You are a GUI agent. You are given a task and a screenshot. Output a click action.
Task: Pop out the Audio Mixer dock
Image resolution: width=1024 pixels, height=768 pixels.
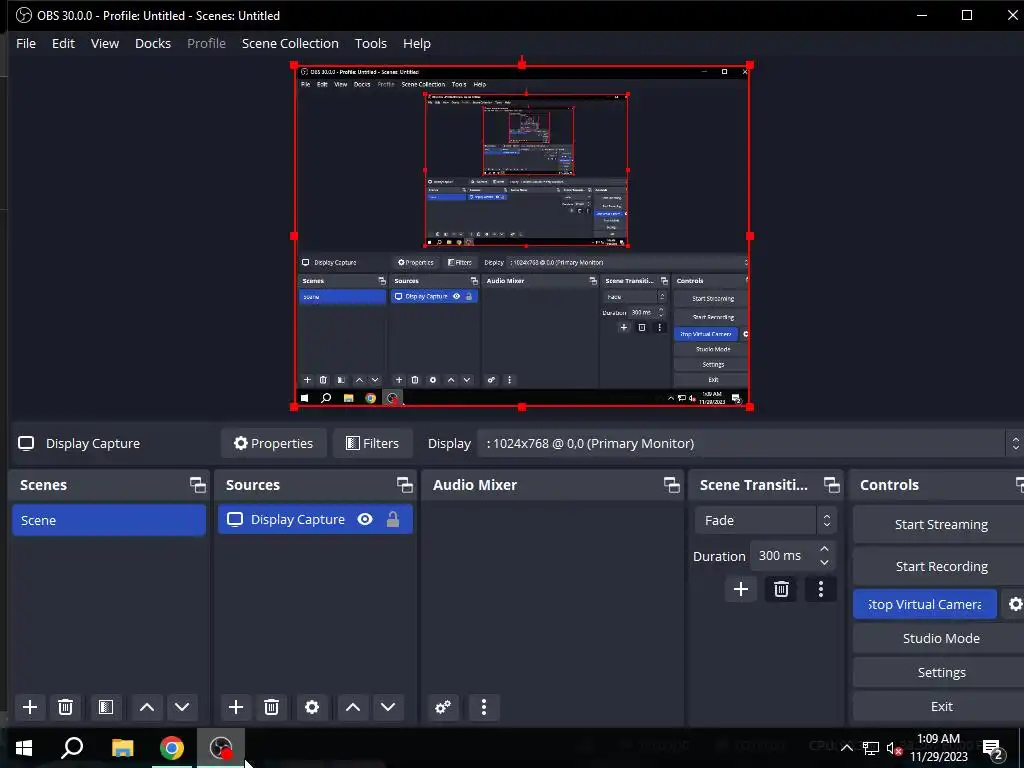pyautogui.click(x=671, y=485)
